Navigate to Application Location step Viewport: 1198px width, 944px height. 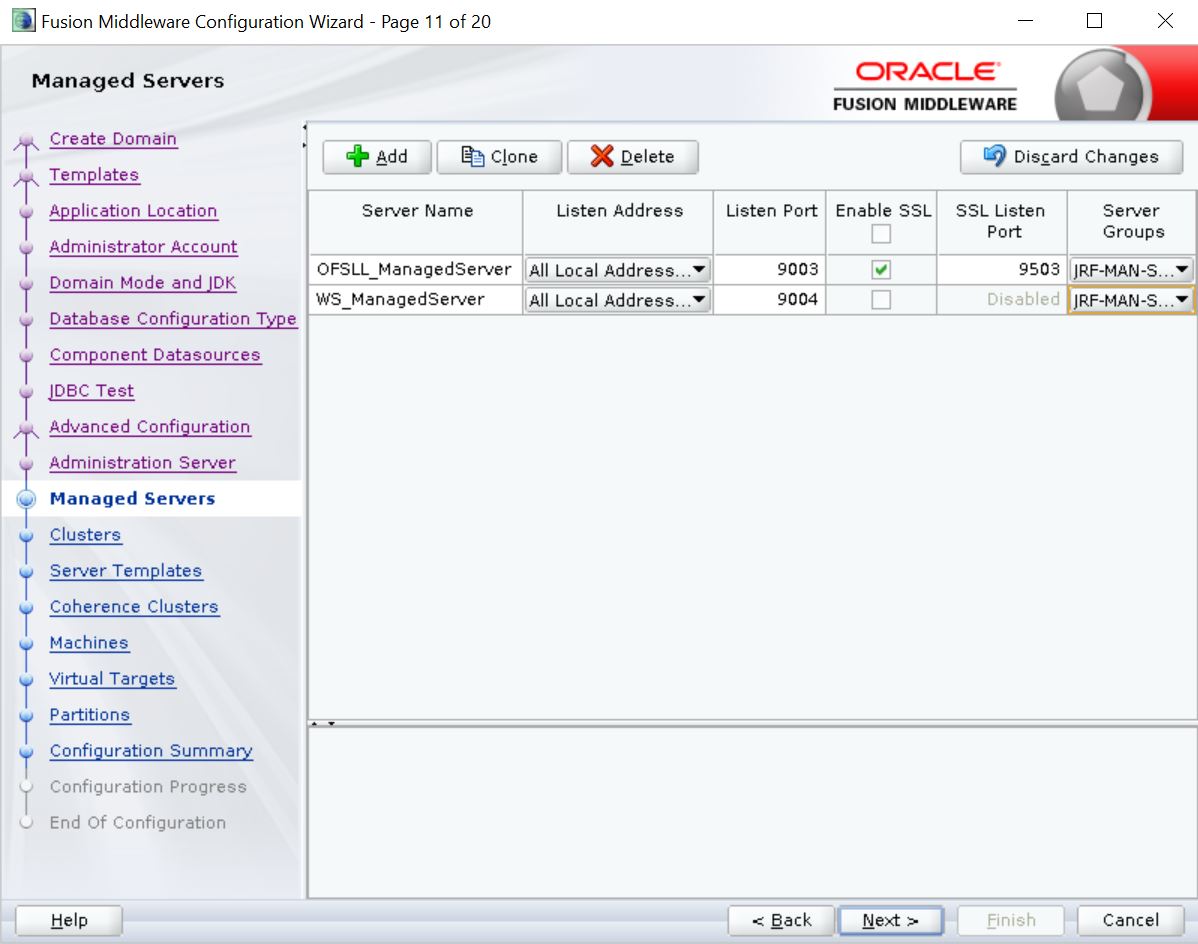tap(134, 211)
